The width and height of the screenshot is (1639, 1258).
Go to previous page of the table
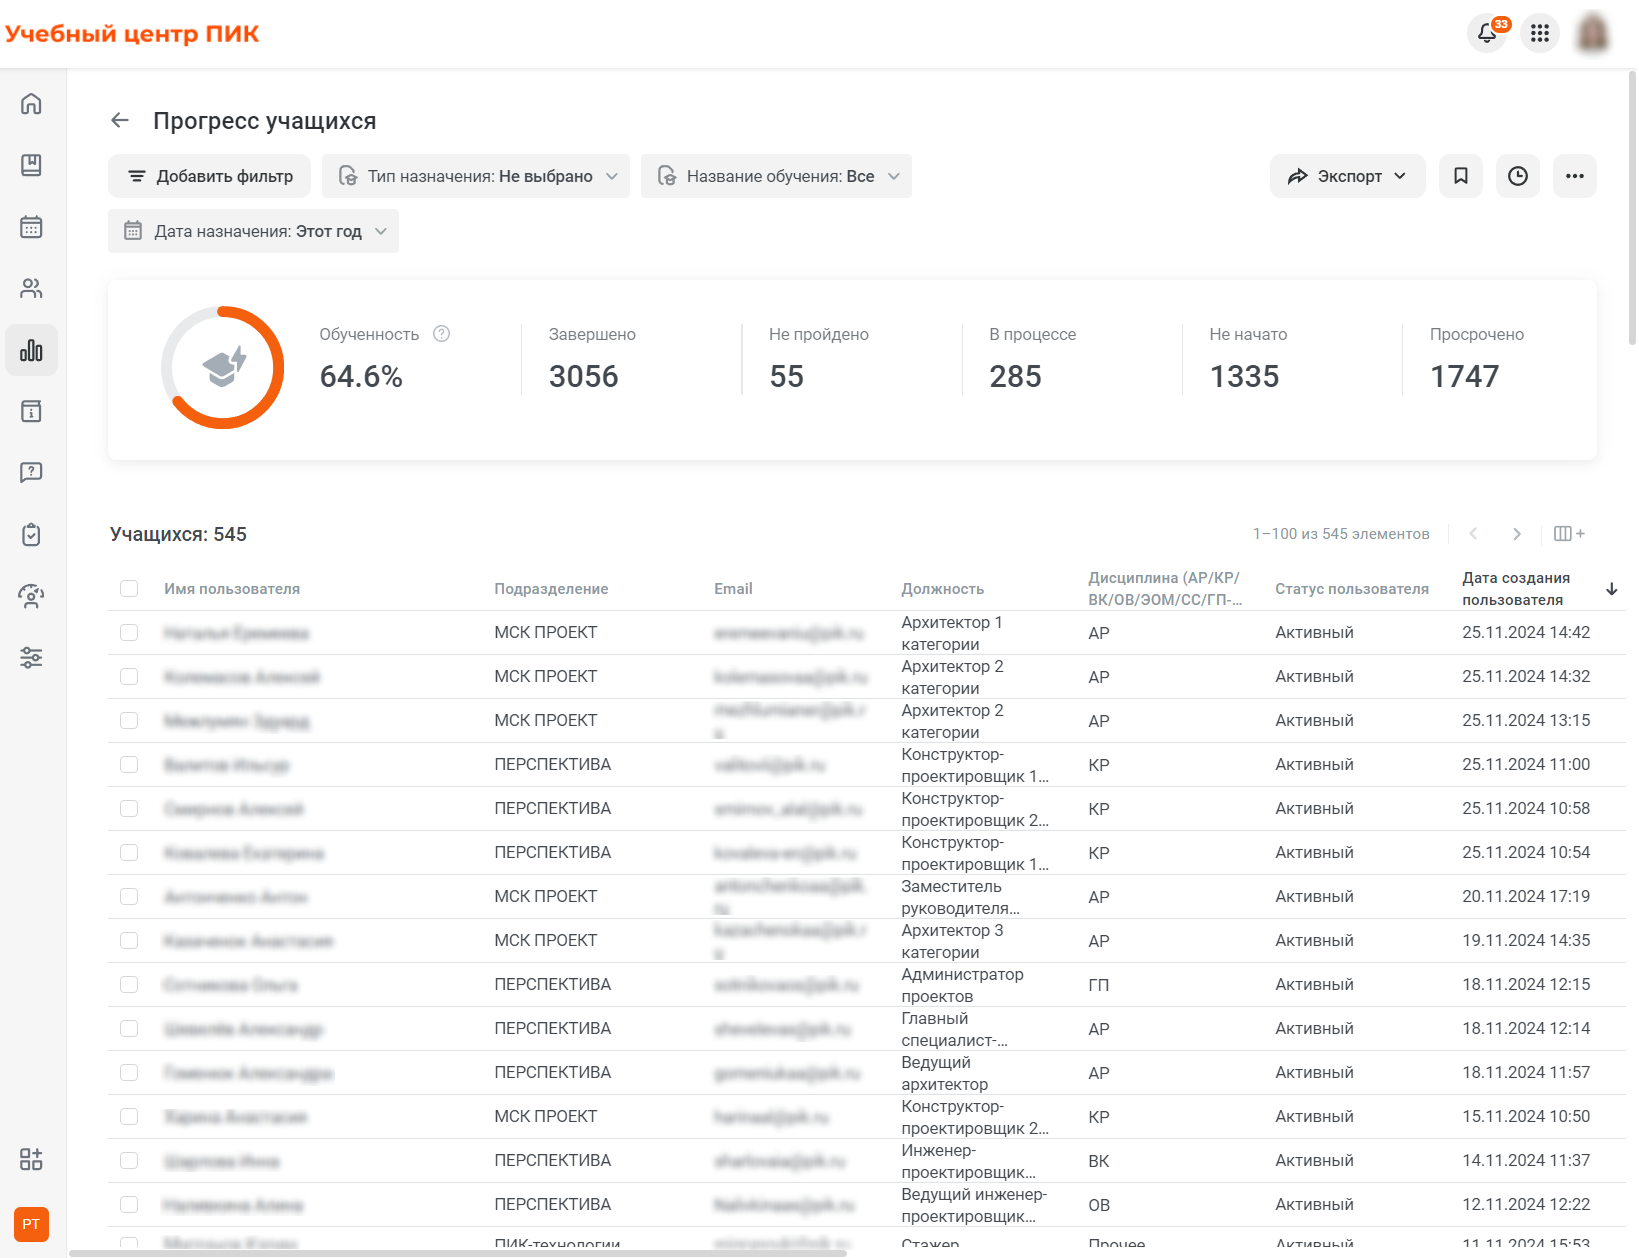[x=1473, y=534]
